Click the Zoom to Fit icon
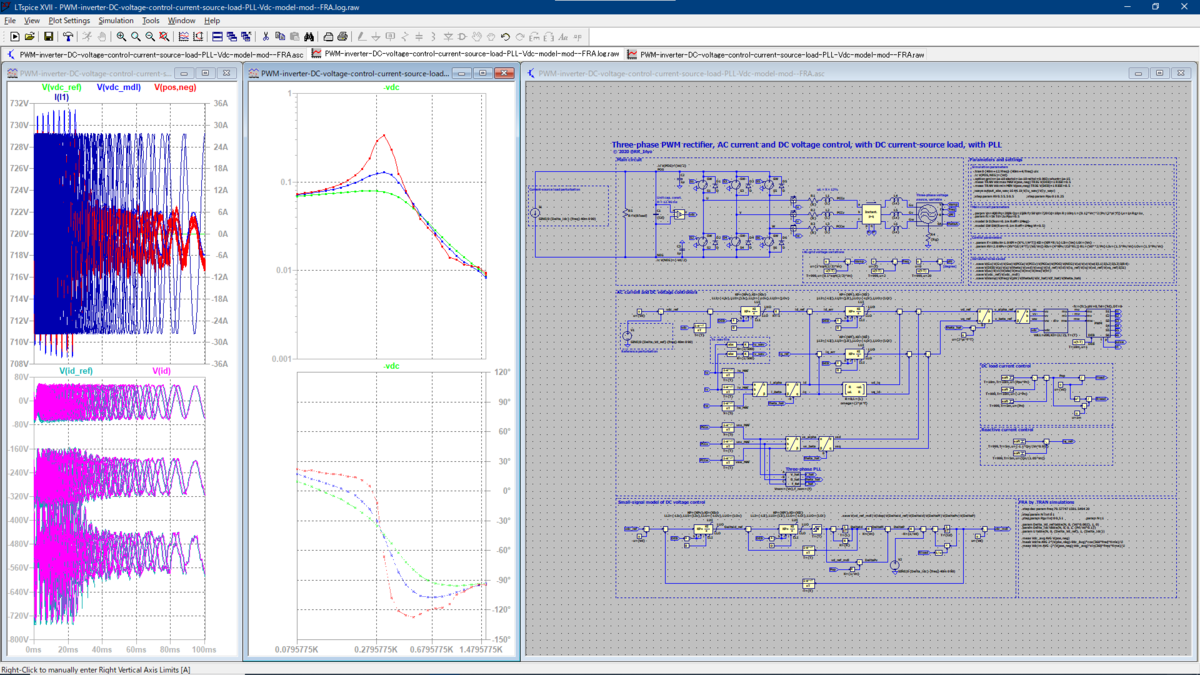This screenshot has height=675, width=1200. coord(163,36)
